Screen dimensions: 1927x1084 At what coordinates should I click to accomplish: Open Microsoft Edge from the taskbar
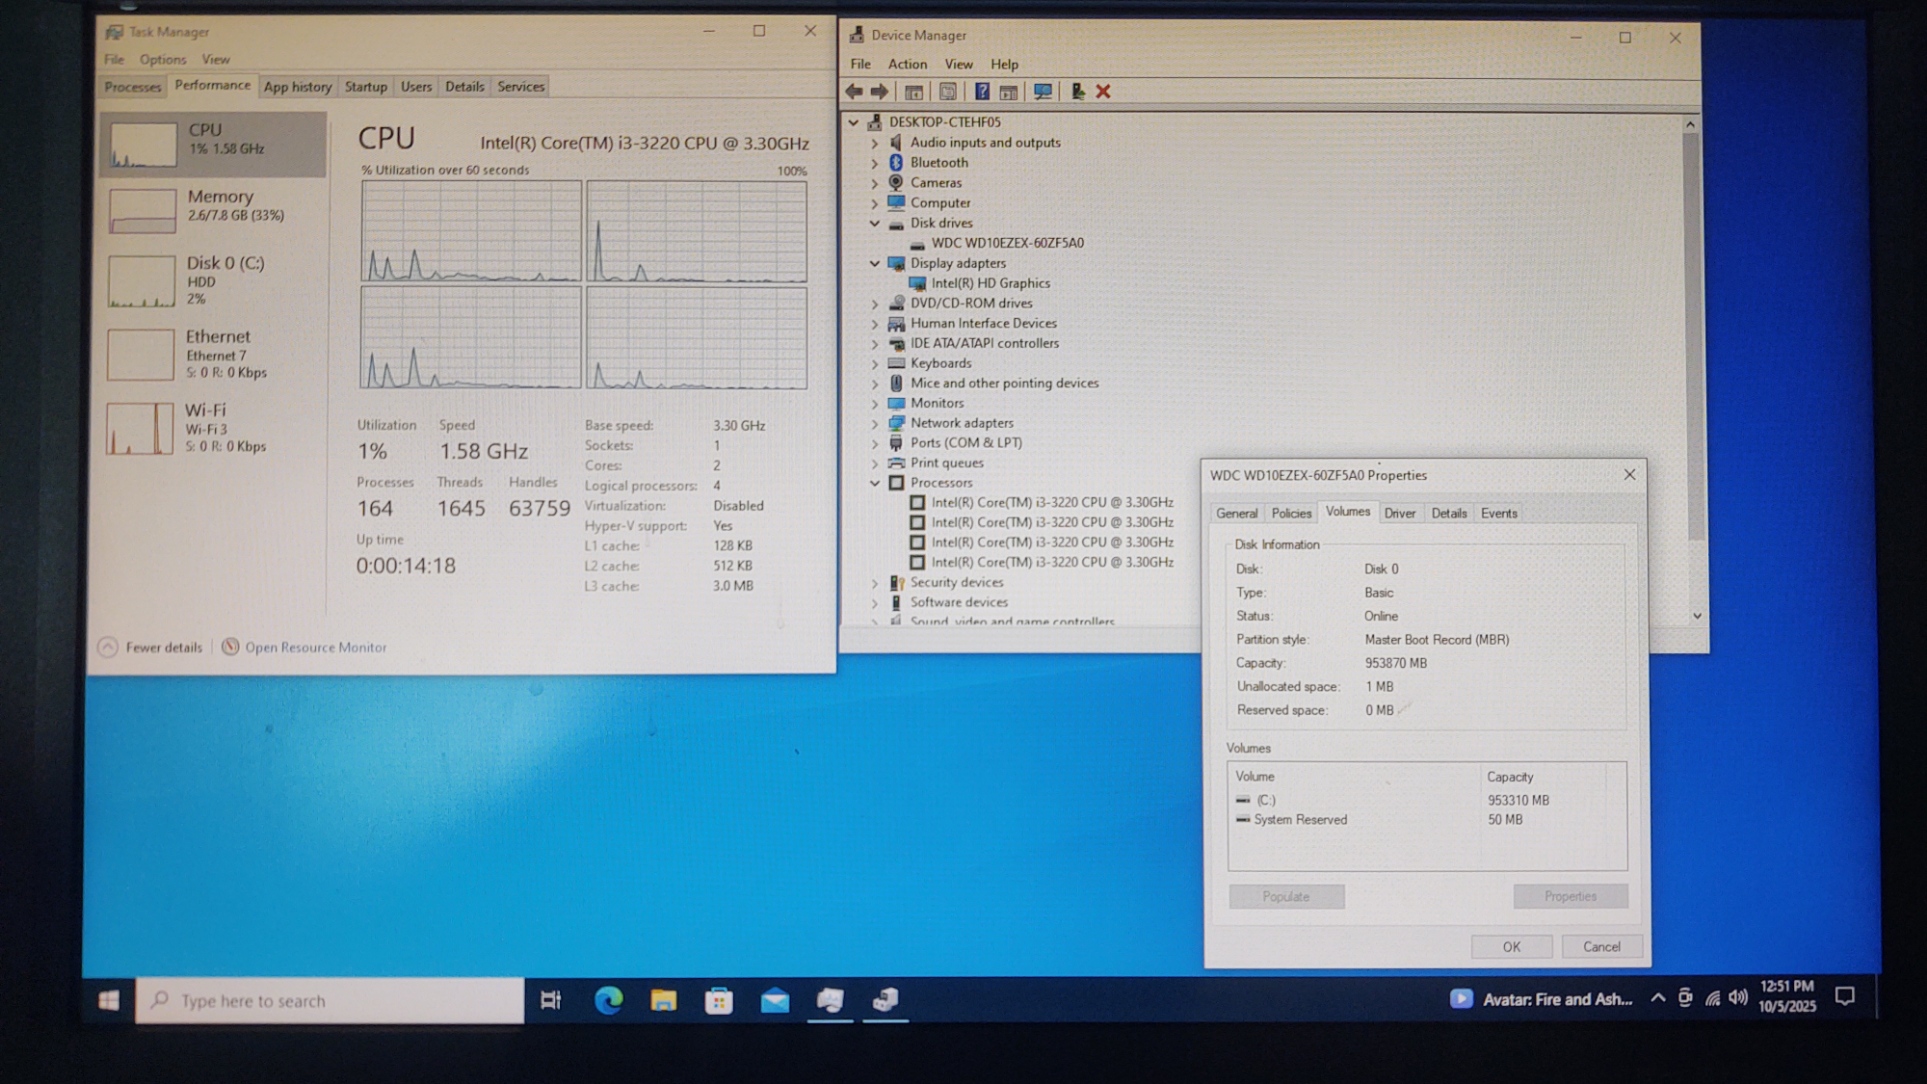(x=608, y=1000)
